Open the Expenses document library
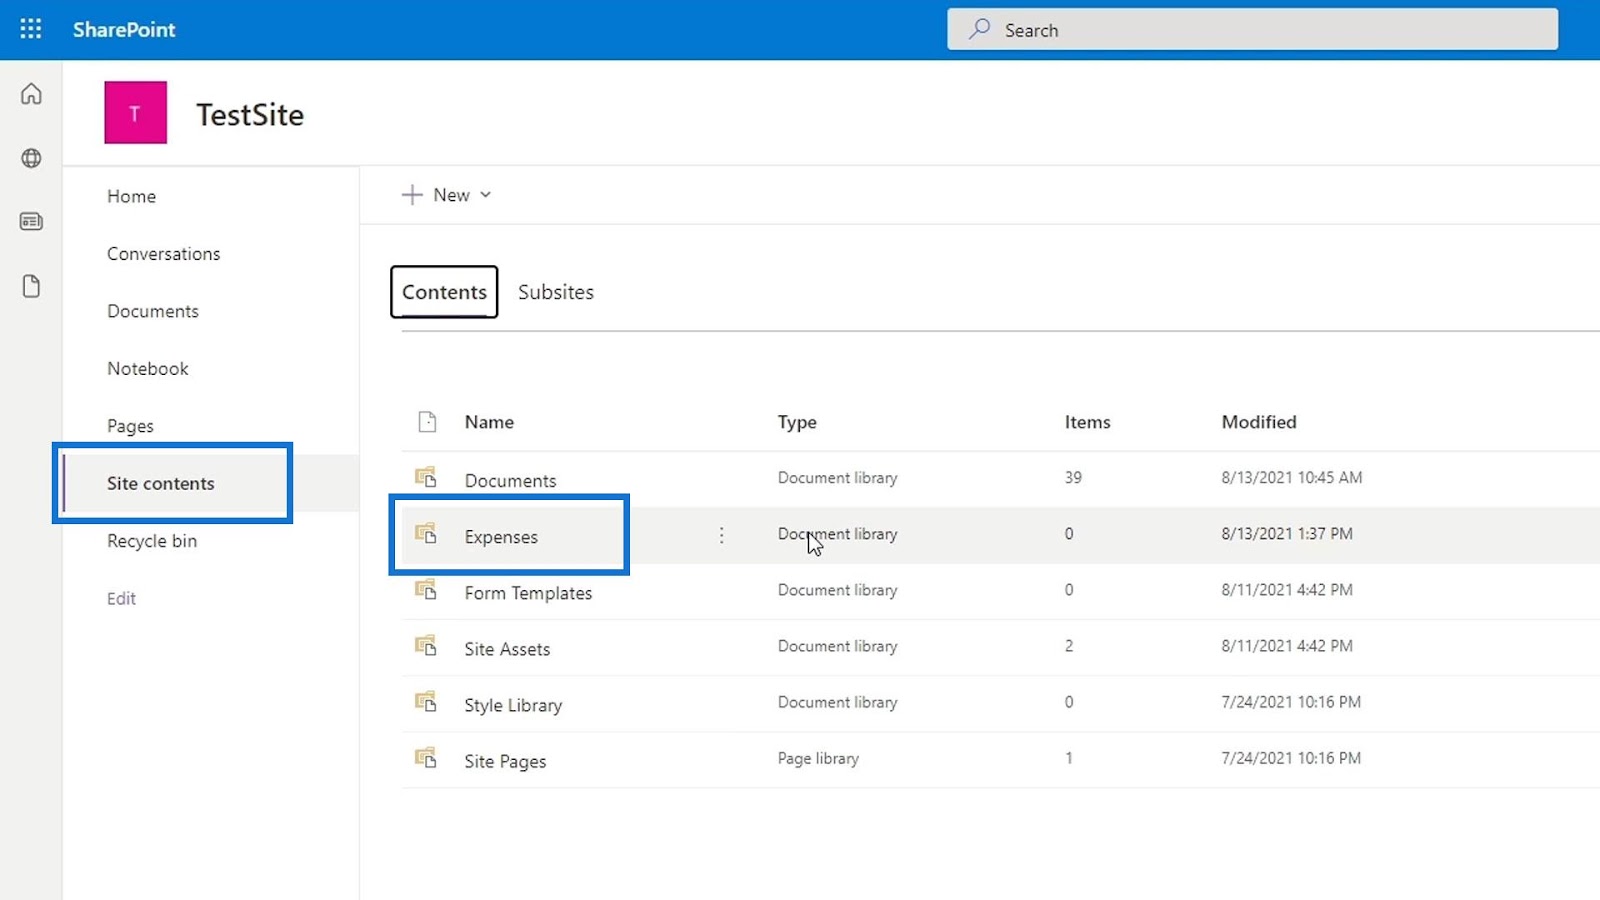Viewport: 1600px width, 900px height. point(501,537)
